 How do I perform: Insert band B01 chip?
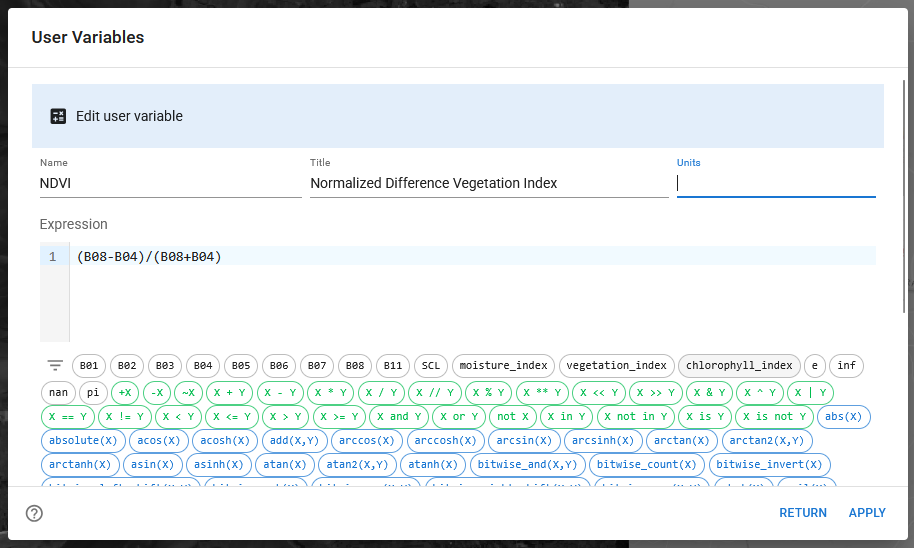(89, 366)
